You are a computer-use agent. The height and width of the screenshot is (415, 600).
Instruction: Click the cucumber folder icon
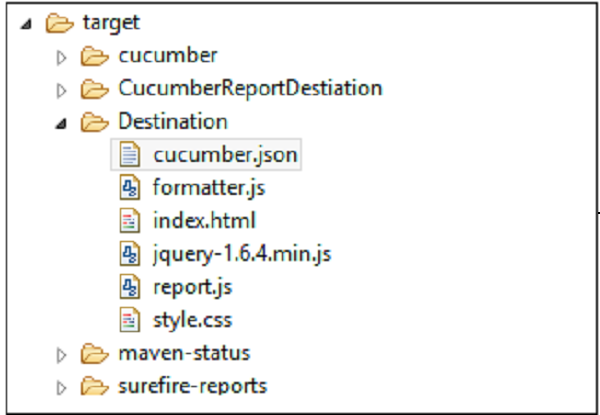[94, 56]
